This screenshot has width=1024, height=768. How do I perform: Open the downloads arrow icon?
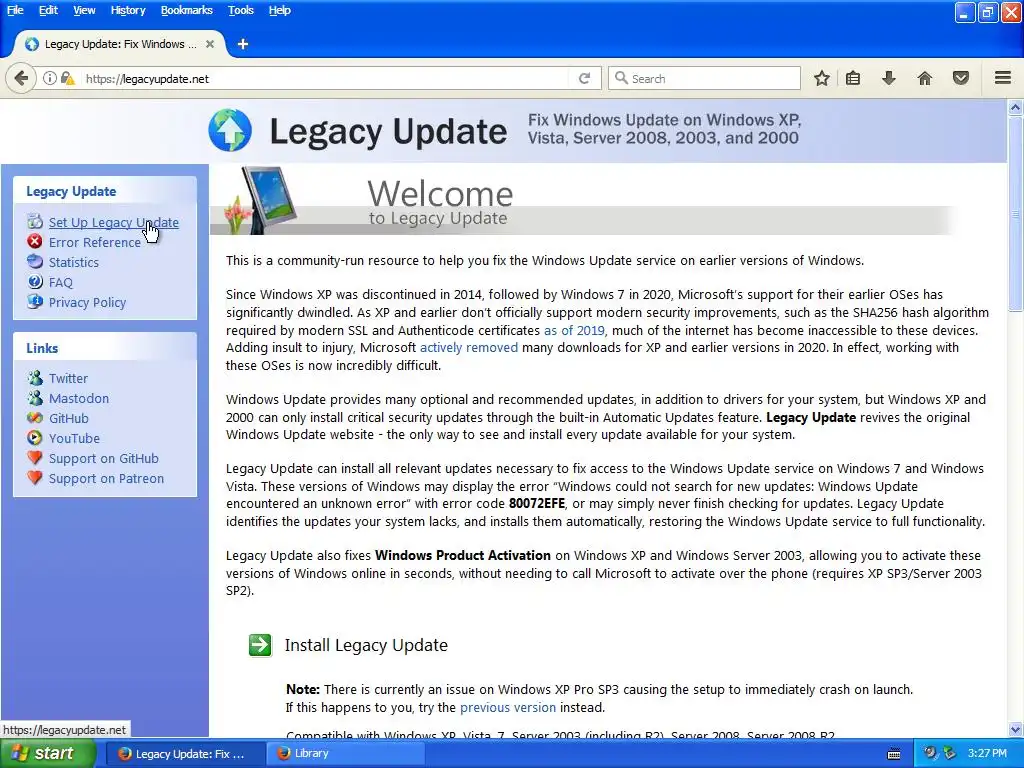tap(889, 78)
